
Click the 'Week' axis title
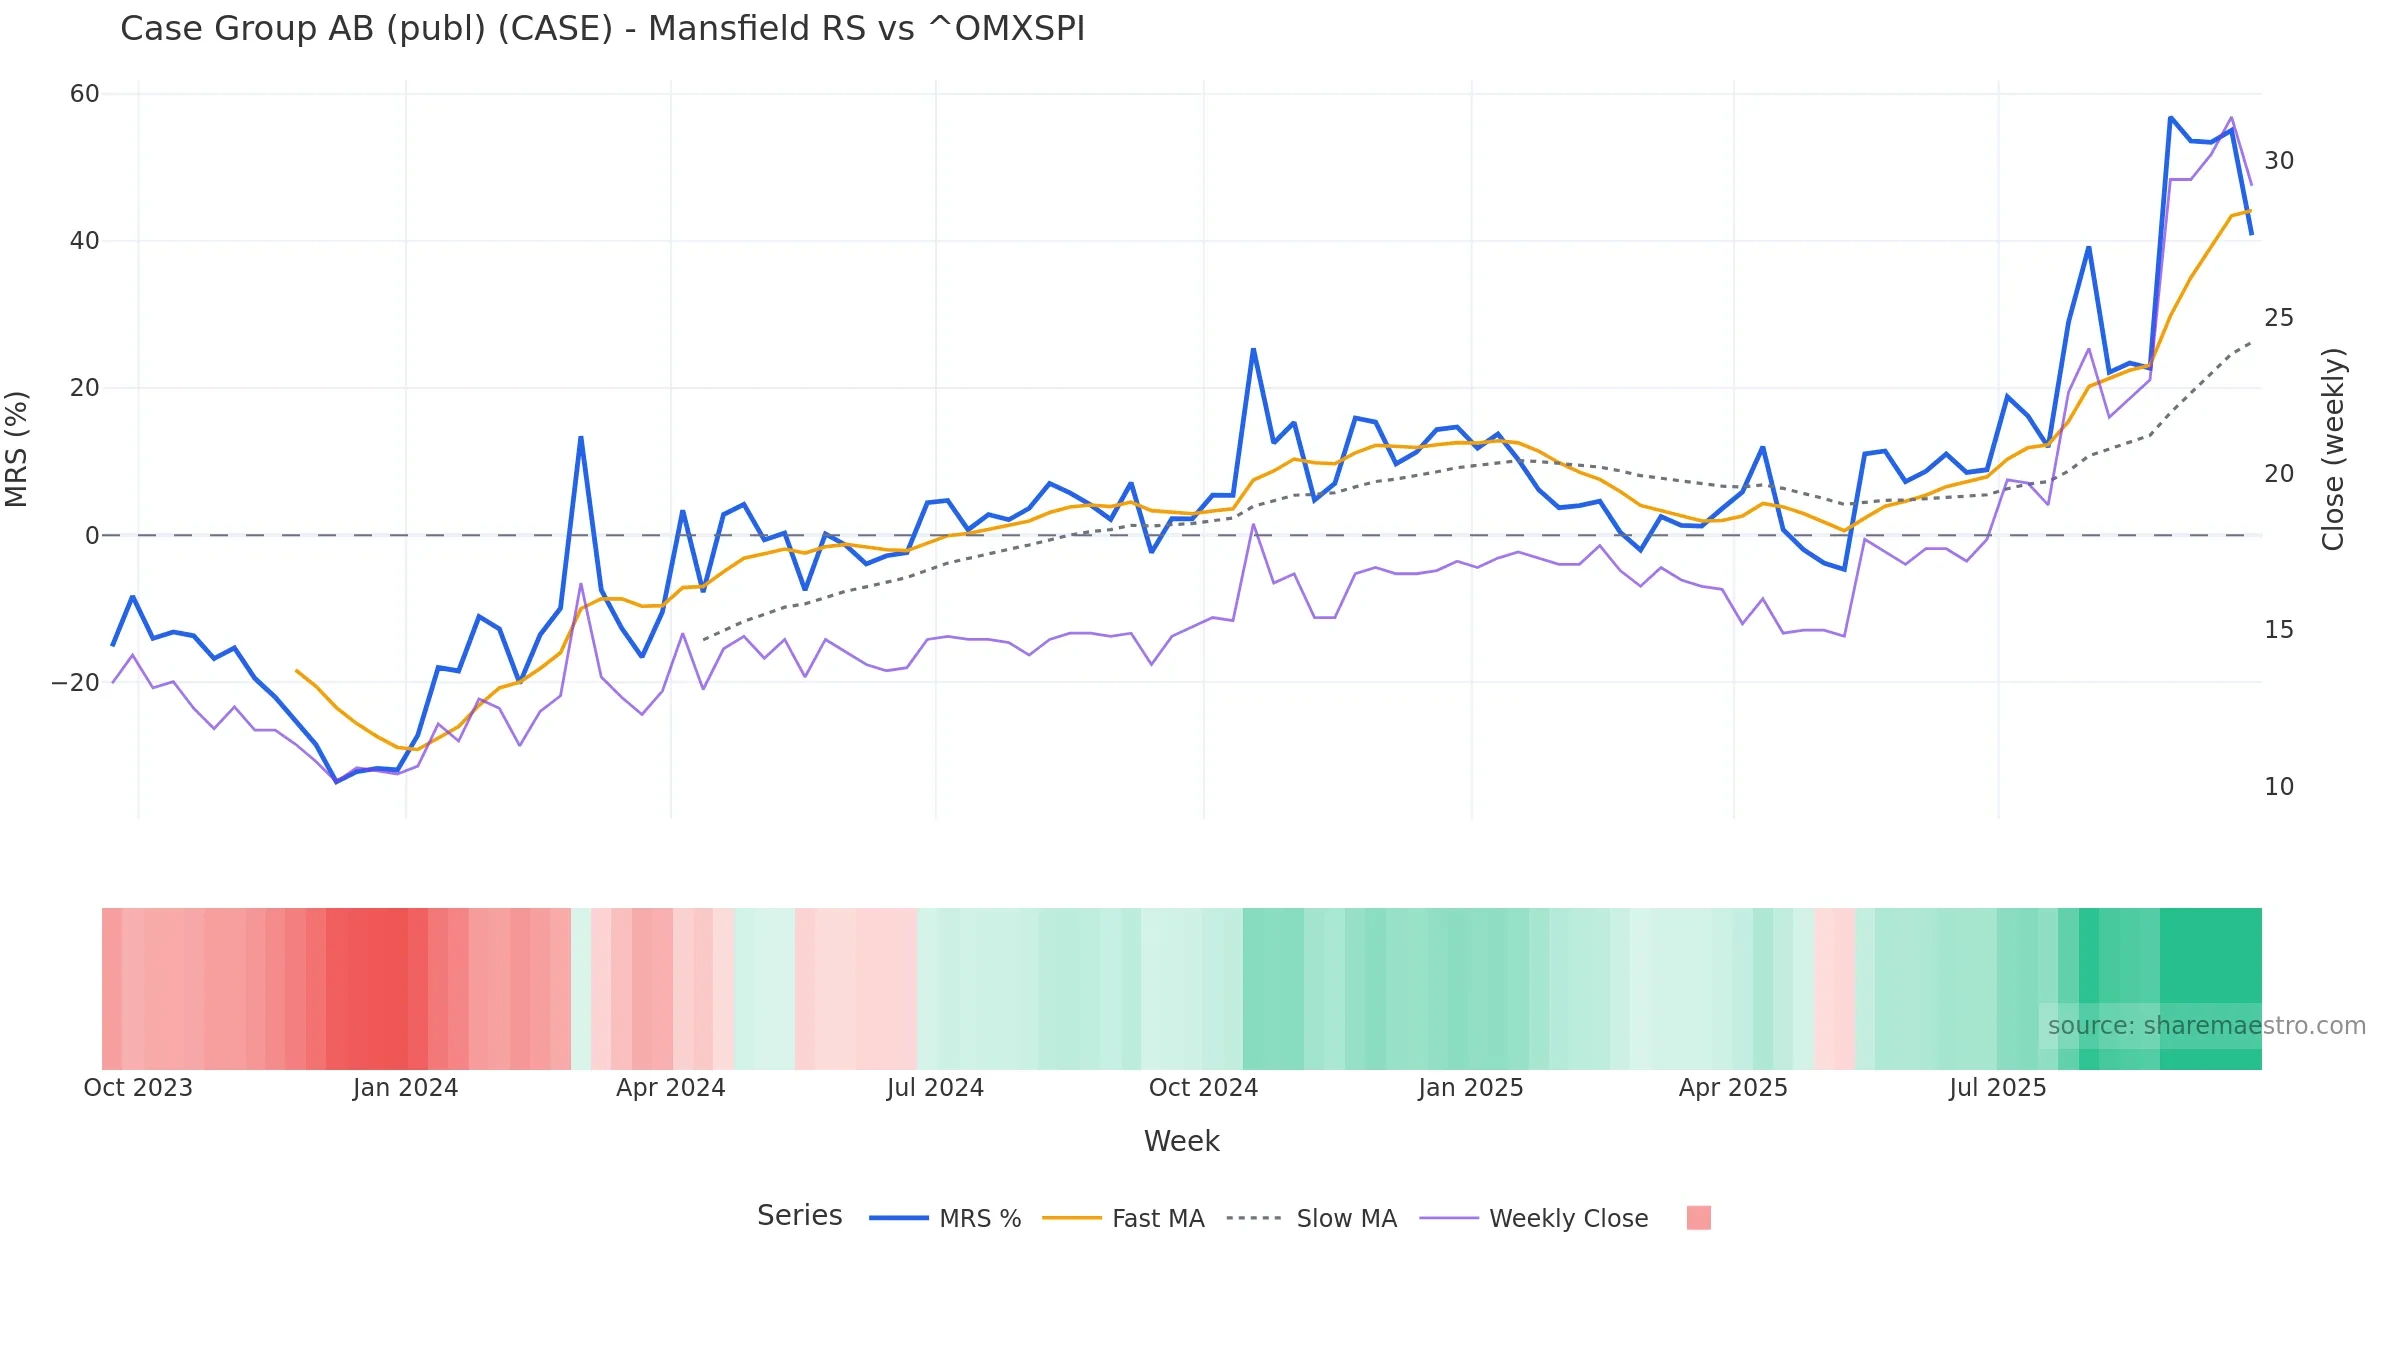[1181, 1141]
